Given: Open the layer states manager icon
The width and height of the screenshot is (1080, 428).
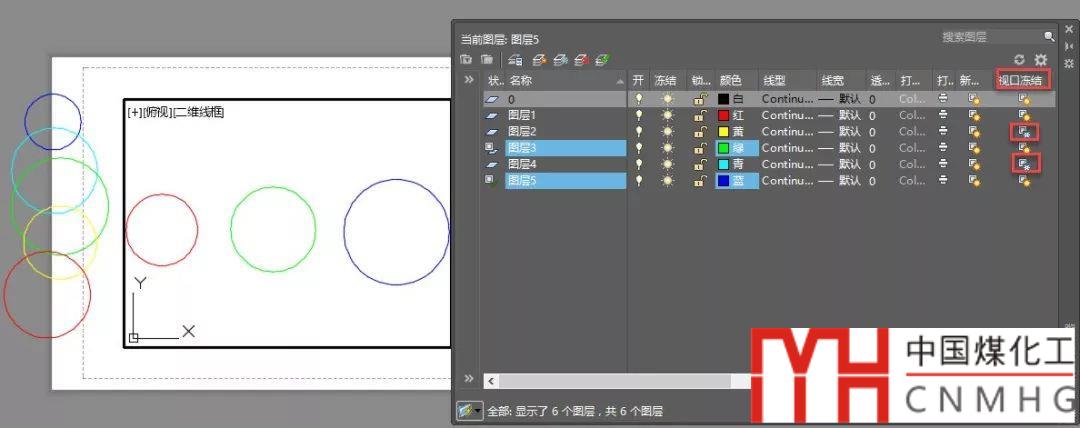Looking at the screenshot, I should (515, 60).
